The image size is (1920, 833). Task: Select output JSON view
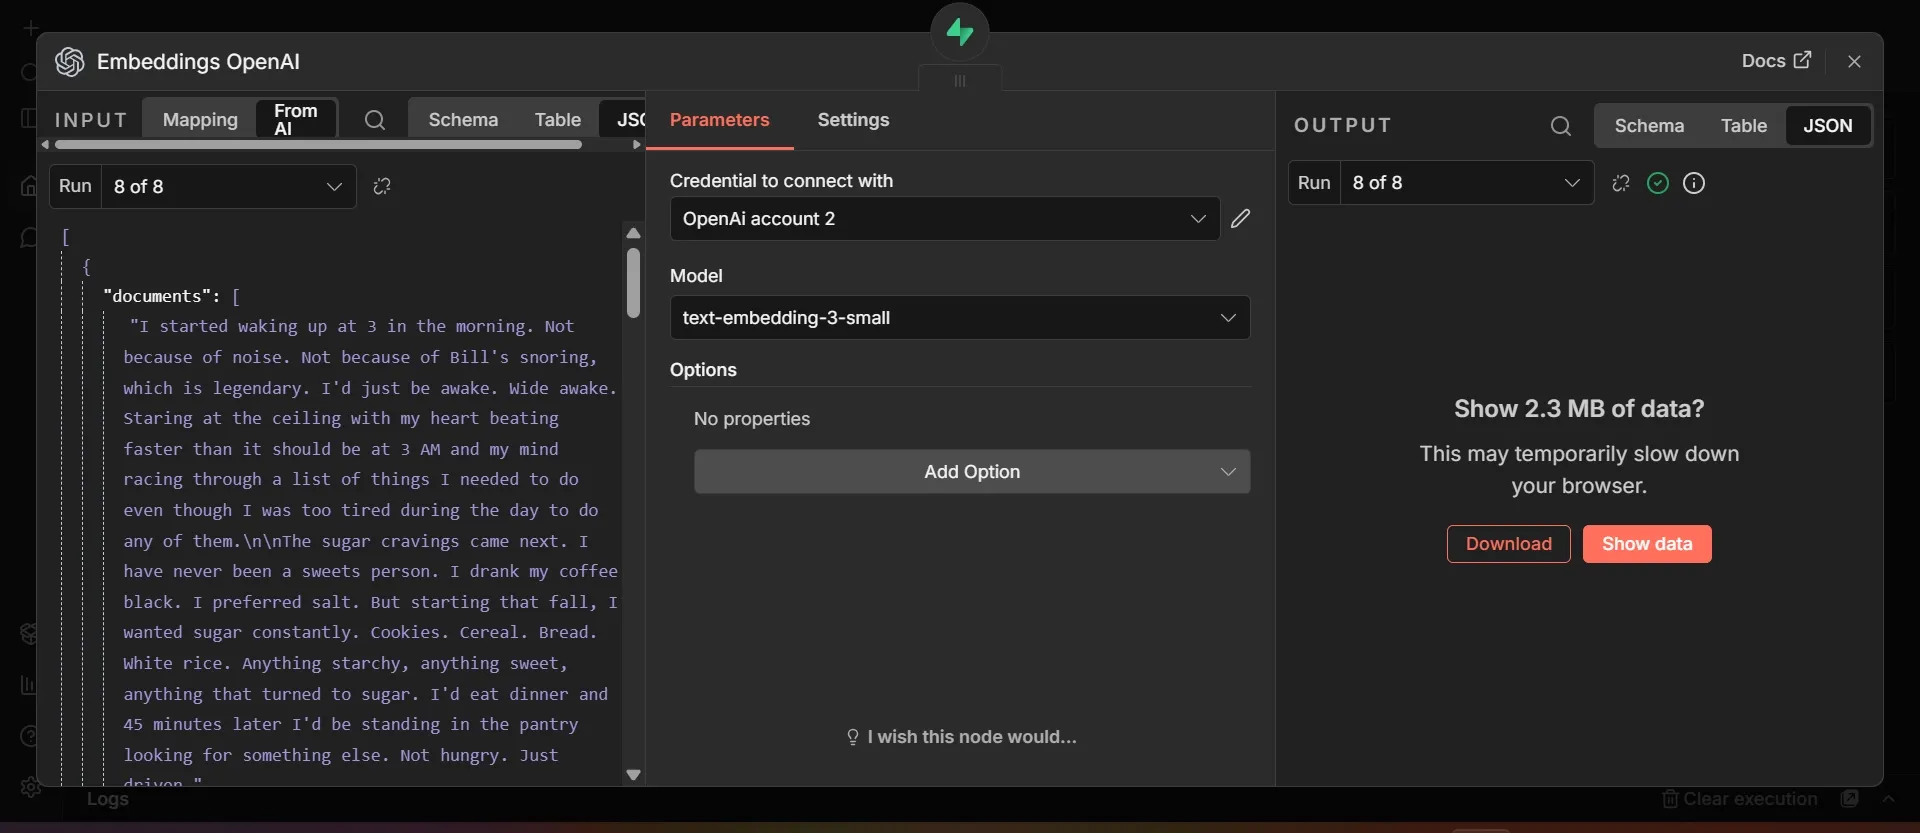pyautogui.click(x=1827, y=126)
